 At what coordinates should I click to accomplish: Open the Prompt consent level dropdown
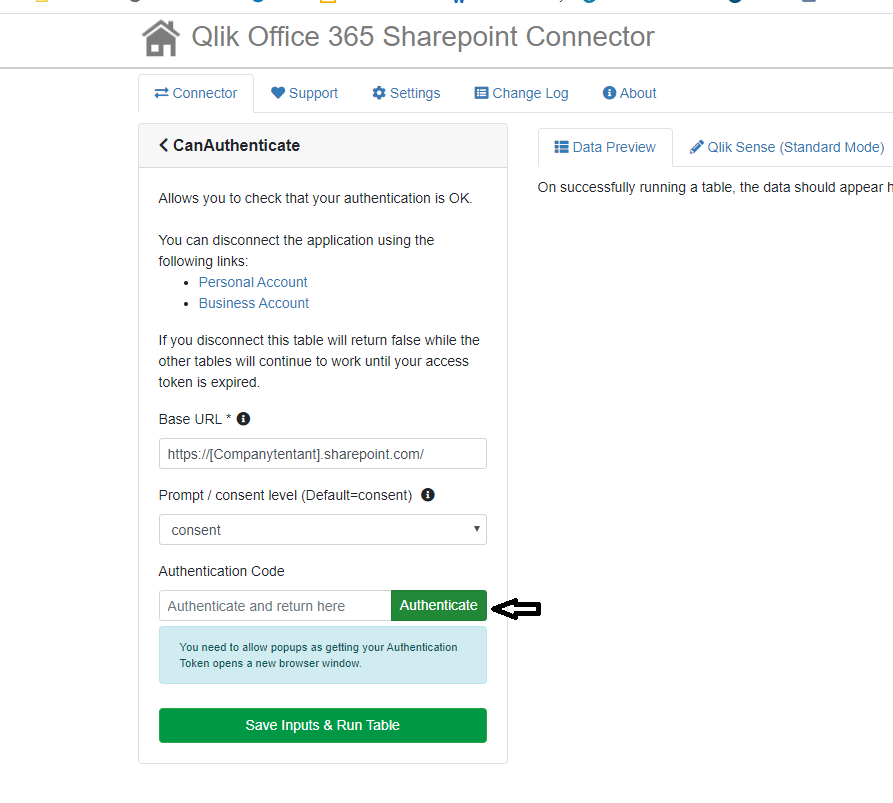pos(477,529)
